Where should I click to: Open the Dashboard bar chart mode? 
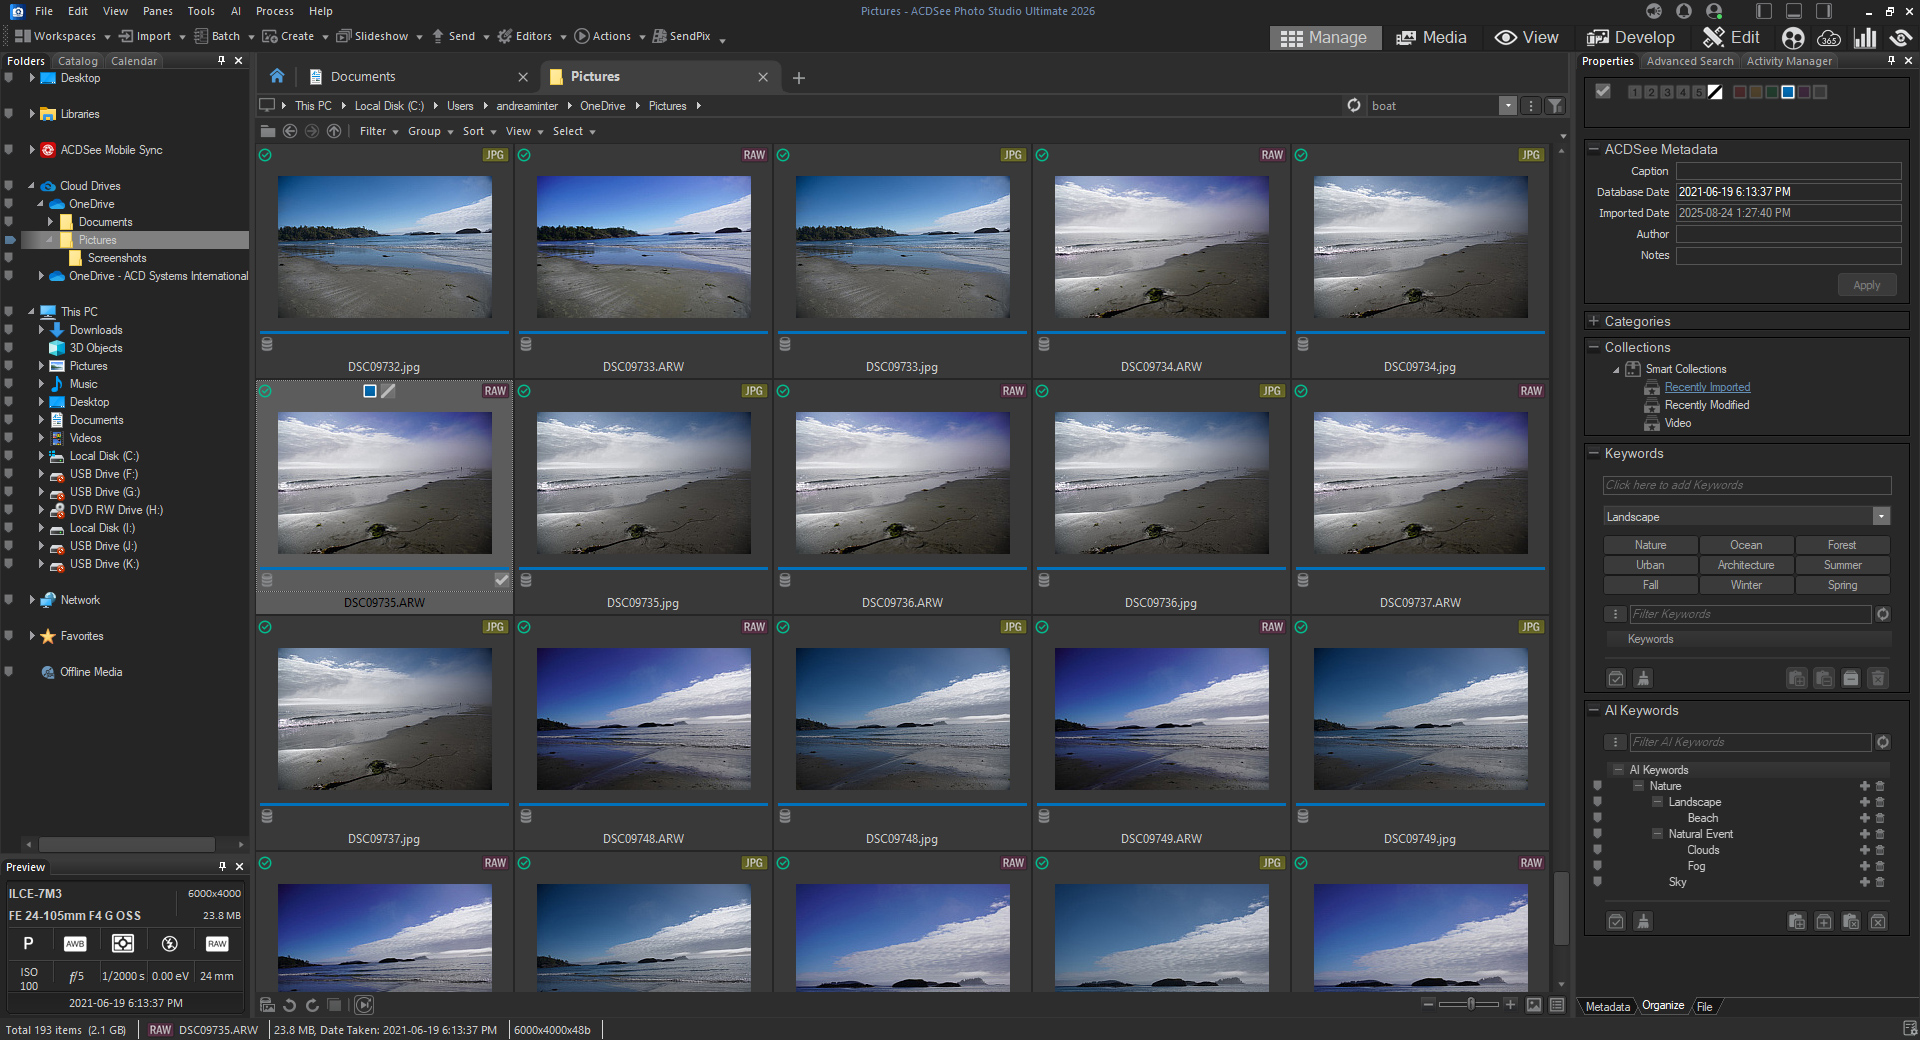(x=1865, y=38)
